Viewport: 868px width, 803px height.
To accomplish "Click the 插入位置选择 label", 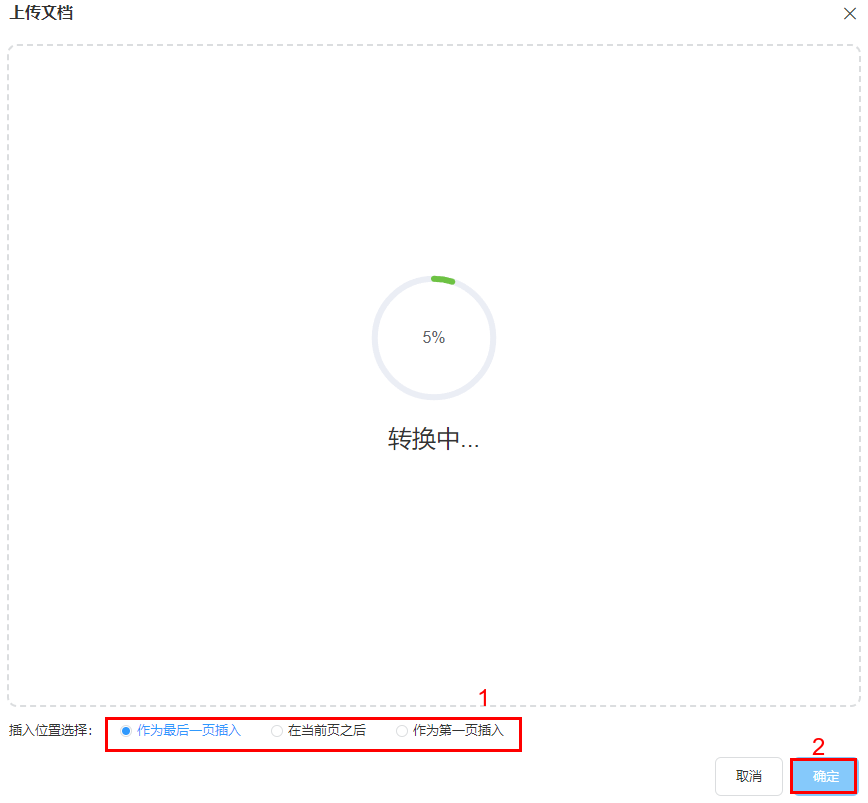I will (50, 731).
